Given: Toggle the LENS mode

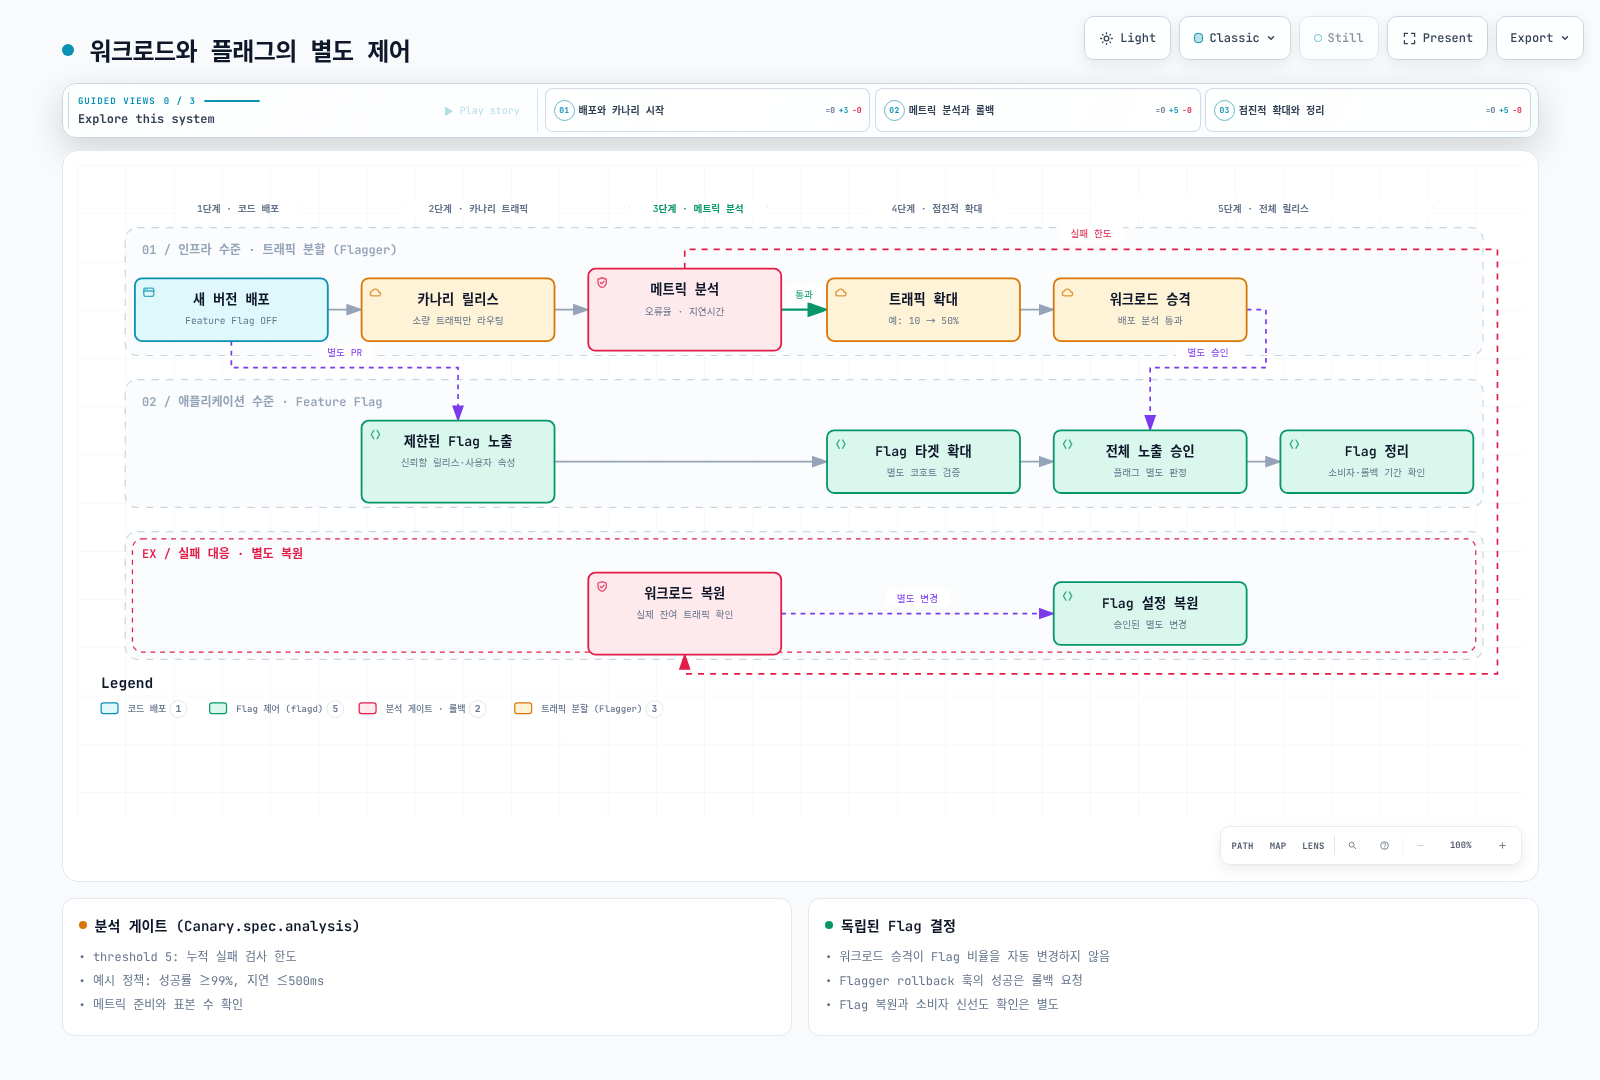Looking at the screenshot, I should pos(1313,846).
